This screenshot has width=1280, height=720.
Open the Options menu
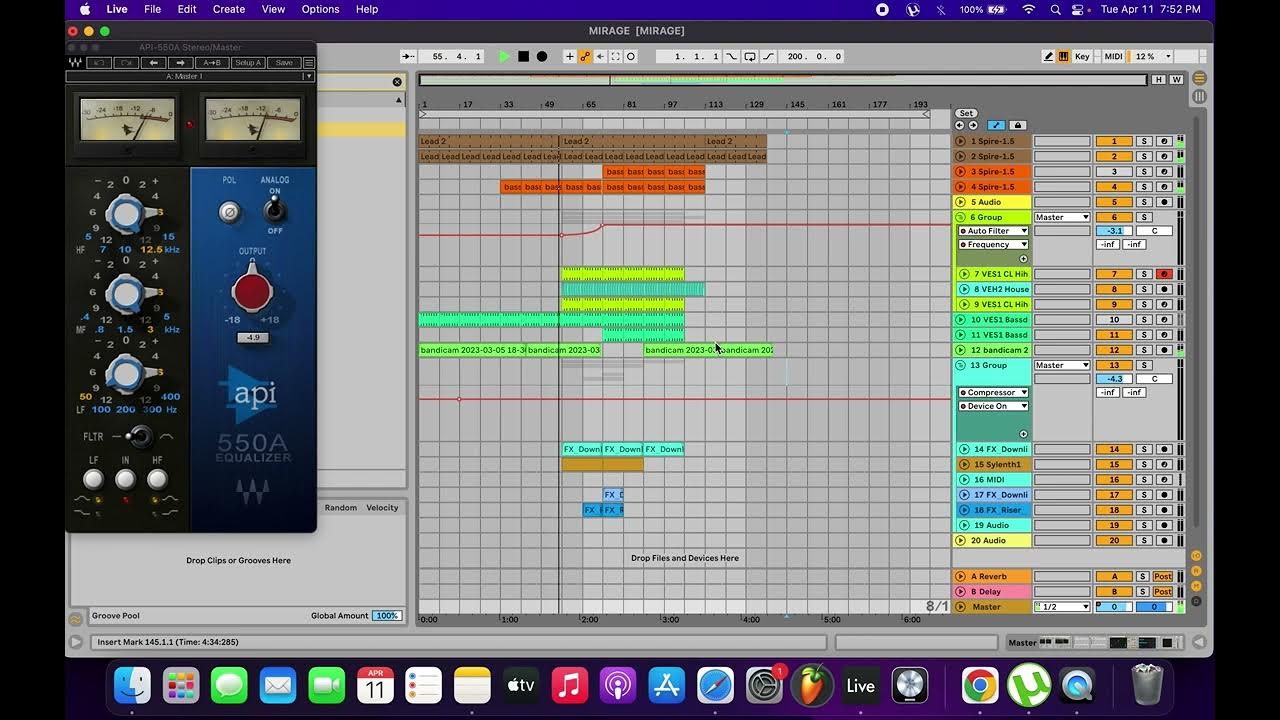coord(320,9)
